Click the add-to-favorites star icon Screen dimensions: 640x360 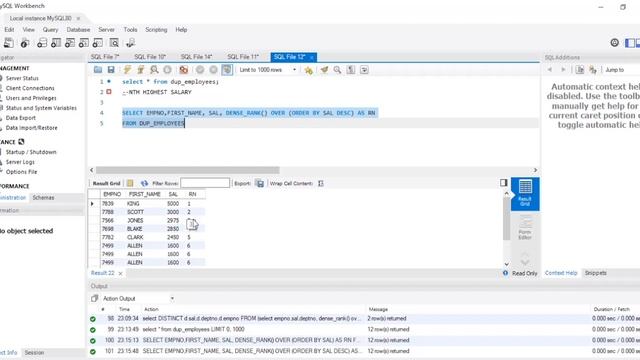click(x=309, y=70)
